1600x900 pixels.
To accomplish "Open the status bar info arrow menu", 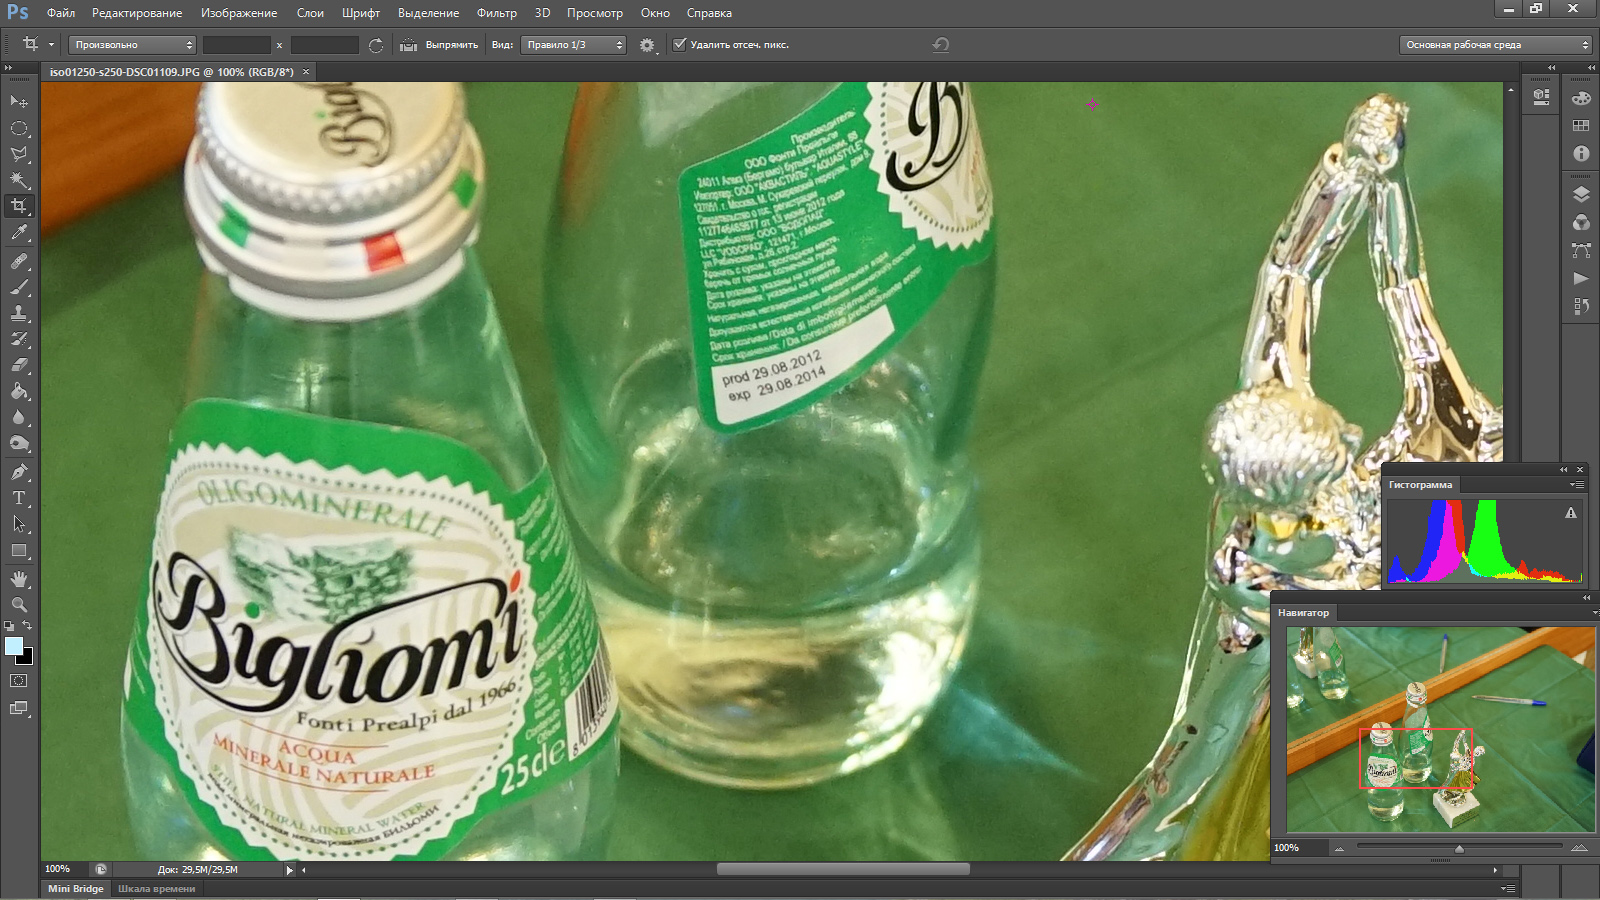I will tap(290, 870).
